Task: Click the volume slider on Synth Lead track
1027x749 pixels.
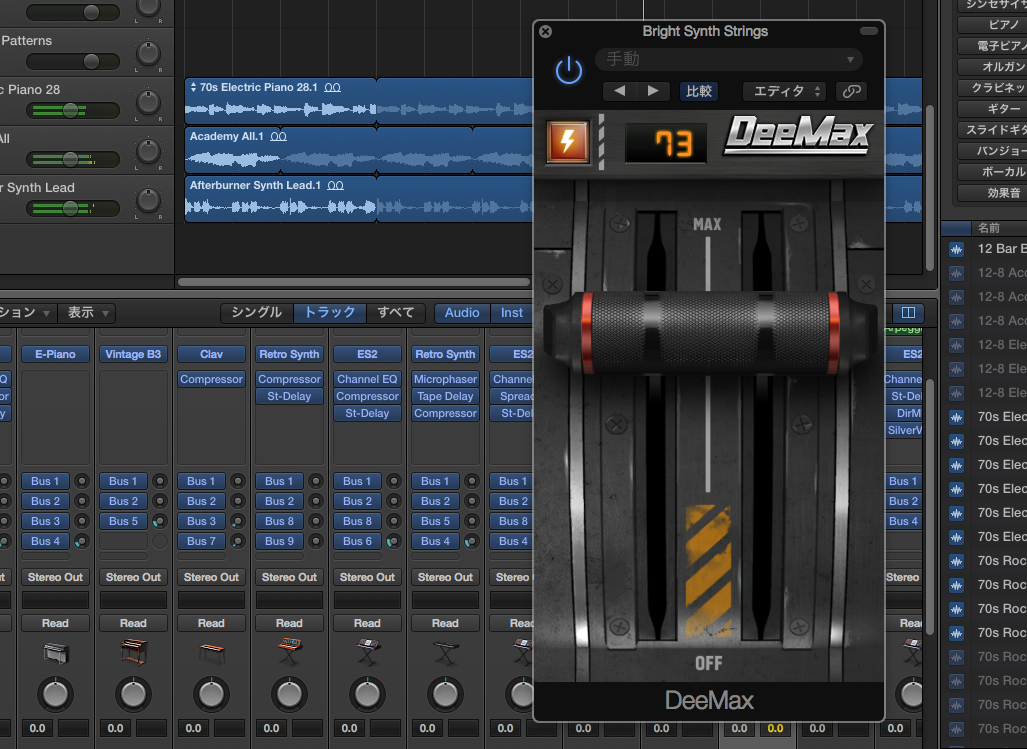Action: (73, 209)
